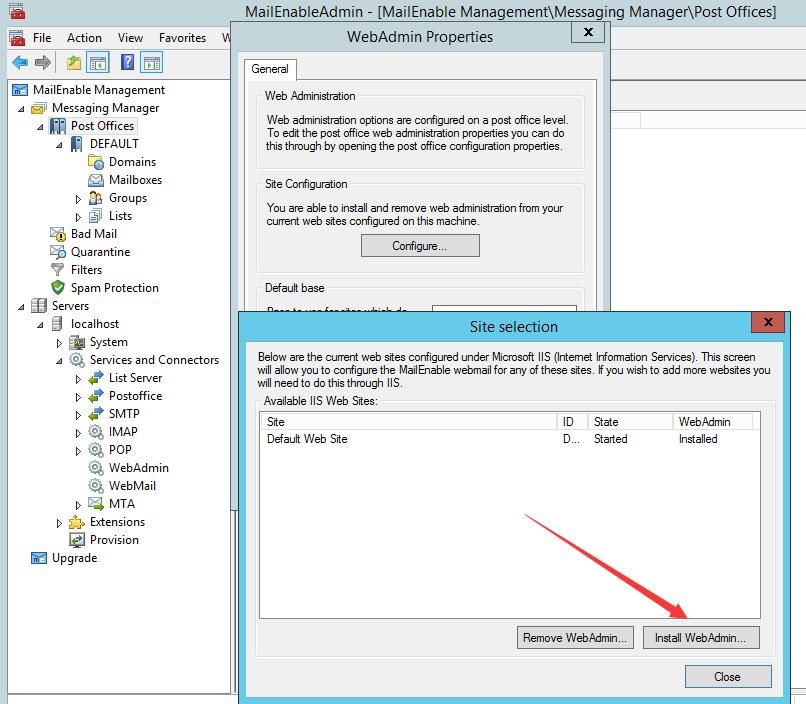This screenshot has width=806, height=704.
Task: Expand the MTA node
Action: tap(78, 505)
